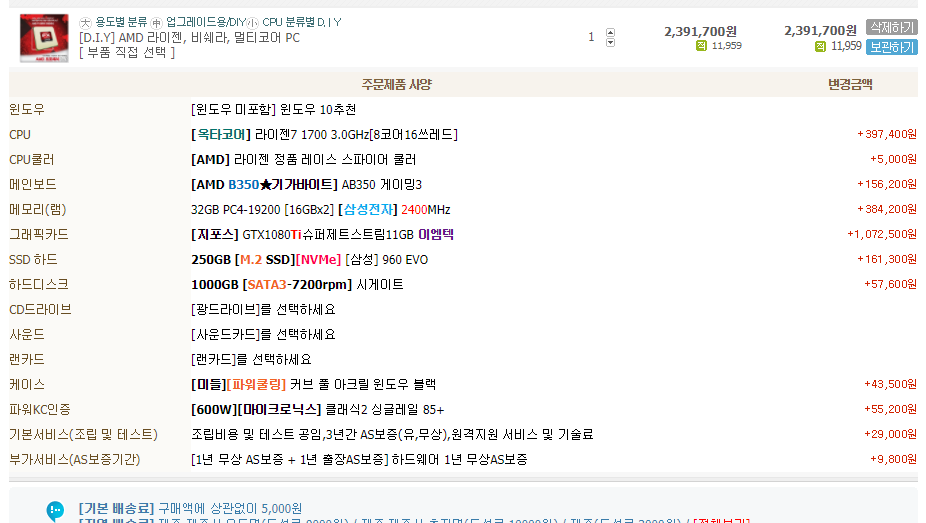Click the 그래픽카드 row label

coord(39,234)
